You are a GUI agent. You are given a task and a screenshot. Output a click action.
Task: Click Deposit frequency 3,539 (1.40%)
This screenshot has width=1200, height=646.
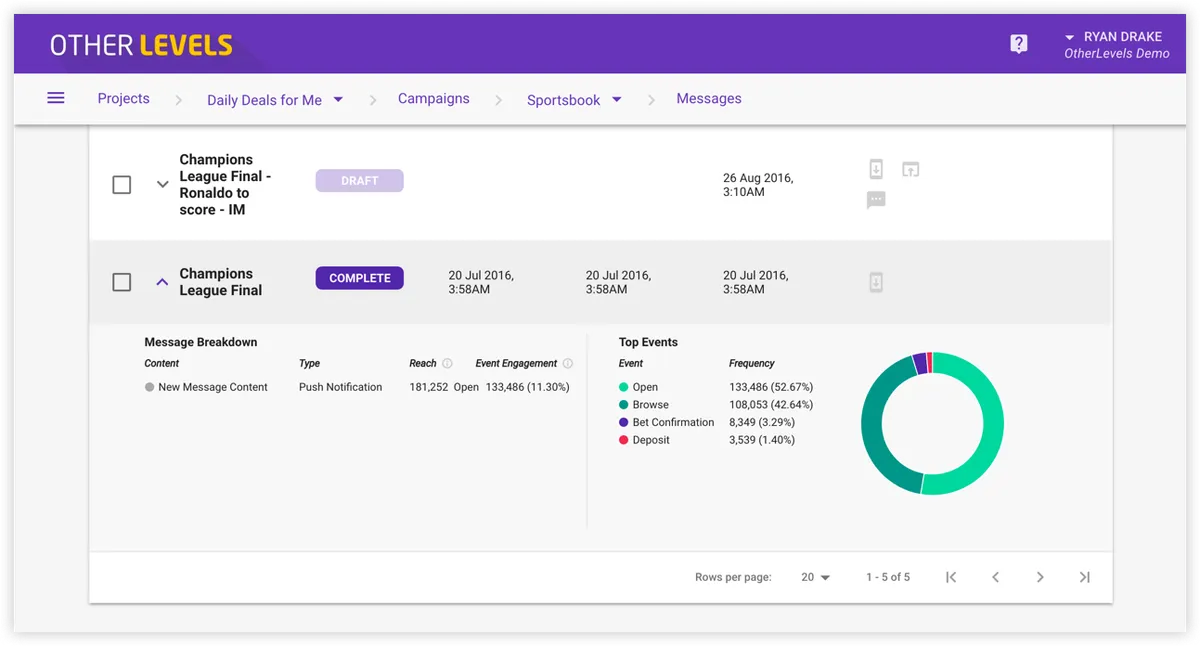tap(762, 440)
